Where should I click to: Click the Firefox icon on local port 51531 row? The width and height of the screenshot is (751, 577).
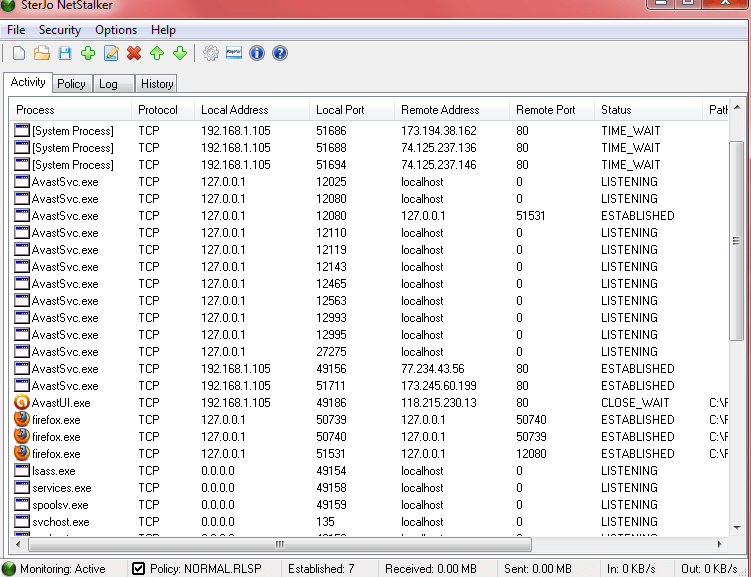22,453
